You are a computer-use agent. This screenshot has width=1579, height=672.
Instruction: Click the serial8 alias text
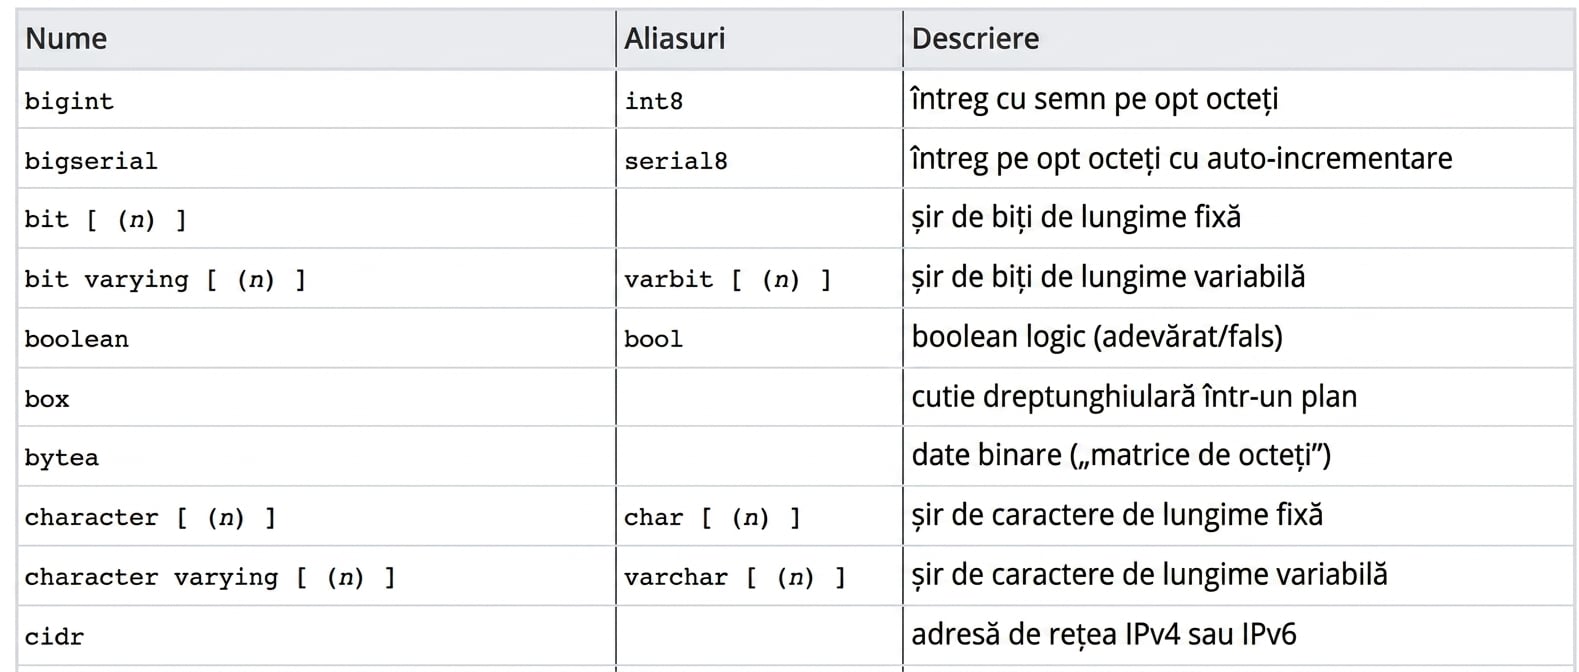[x=676, y=161]
